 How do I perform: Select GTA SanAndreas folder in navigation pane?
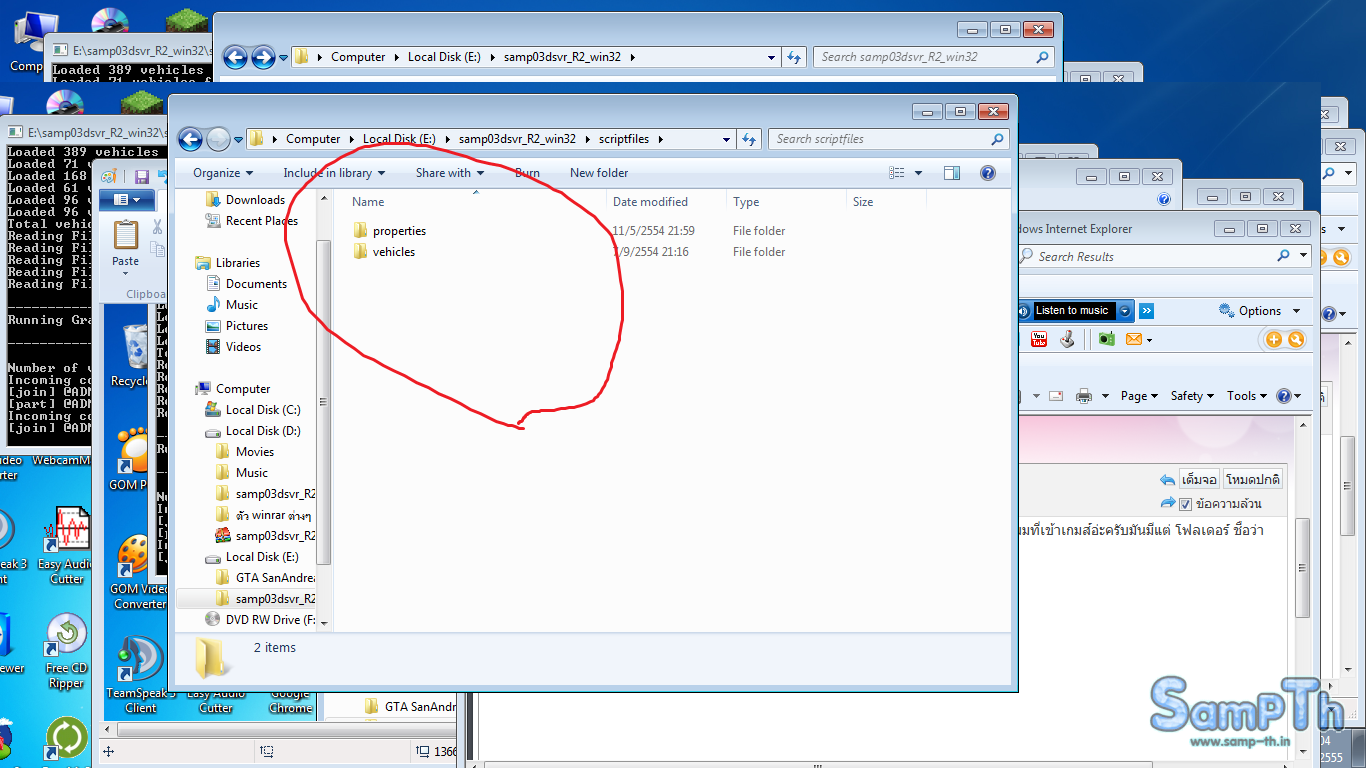click(x=265, y=578)
